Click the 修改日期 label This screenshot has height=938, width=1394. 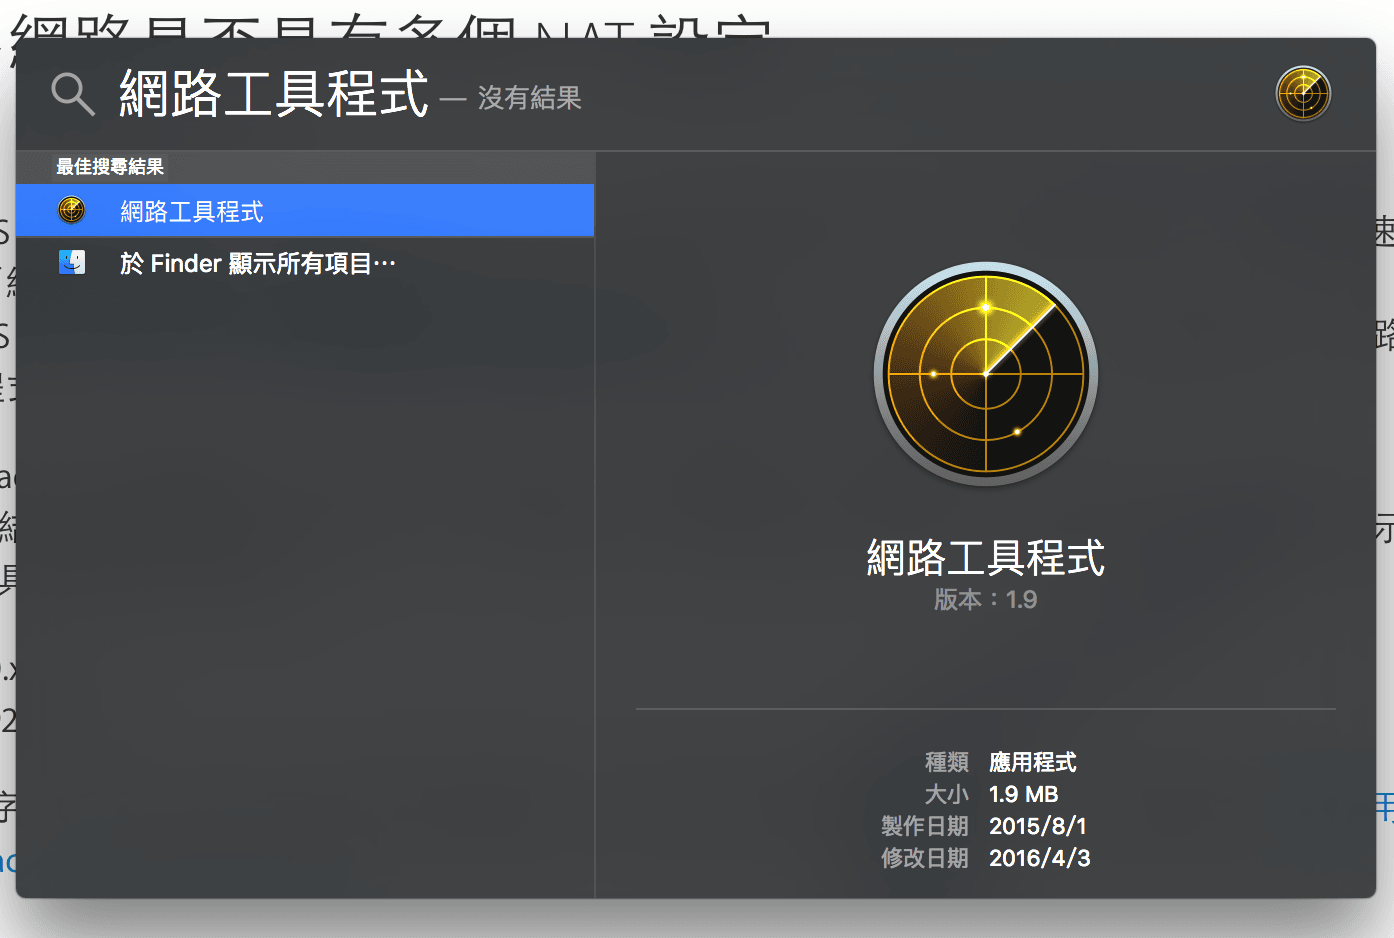[925, 858]
